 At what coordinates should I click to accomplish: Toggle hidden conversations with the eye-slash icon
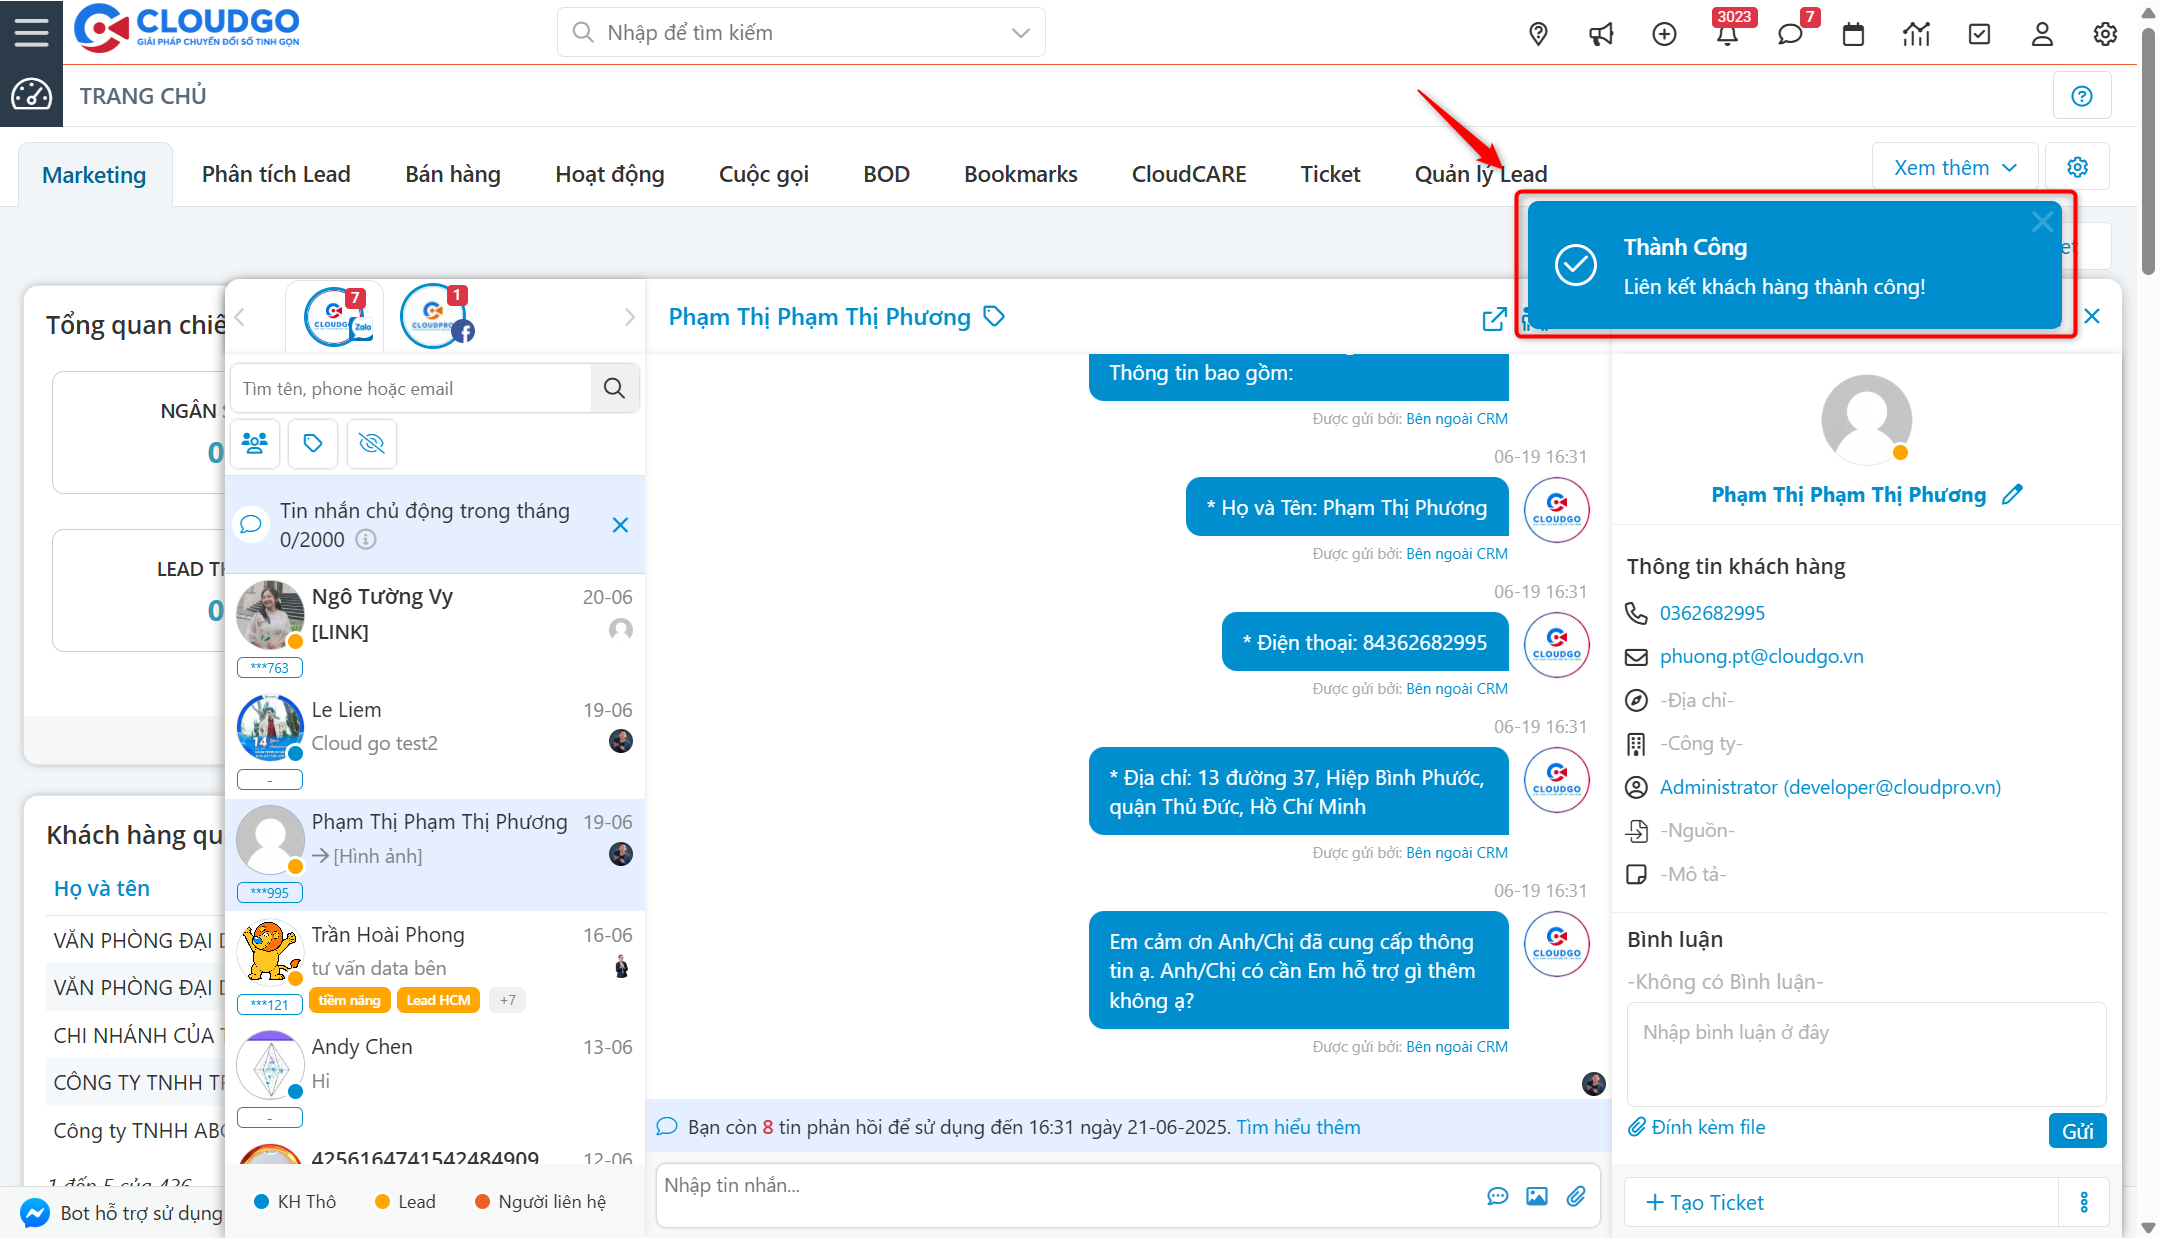pos(371,443)
